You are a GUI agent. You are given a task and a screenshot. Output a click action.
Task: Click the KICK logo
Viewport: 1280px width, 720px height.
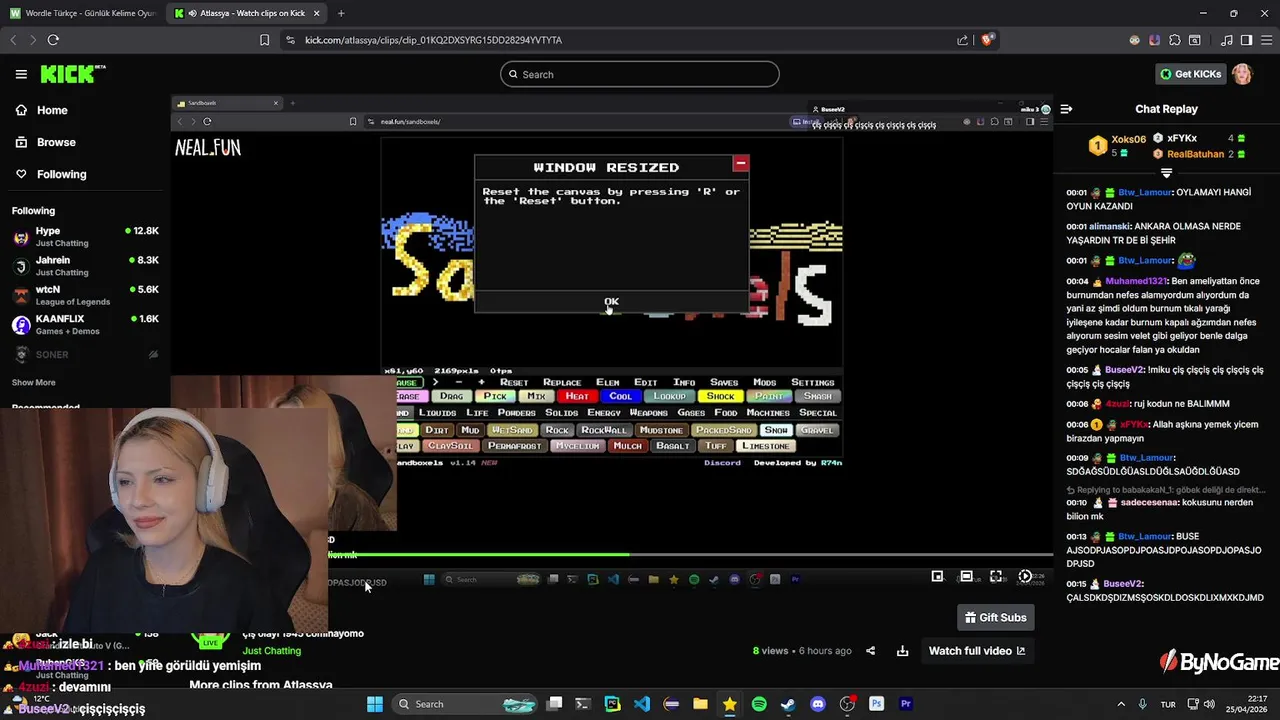72,74
